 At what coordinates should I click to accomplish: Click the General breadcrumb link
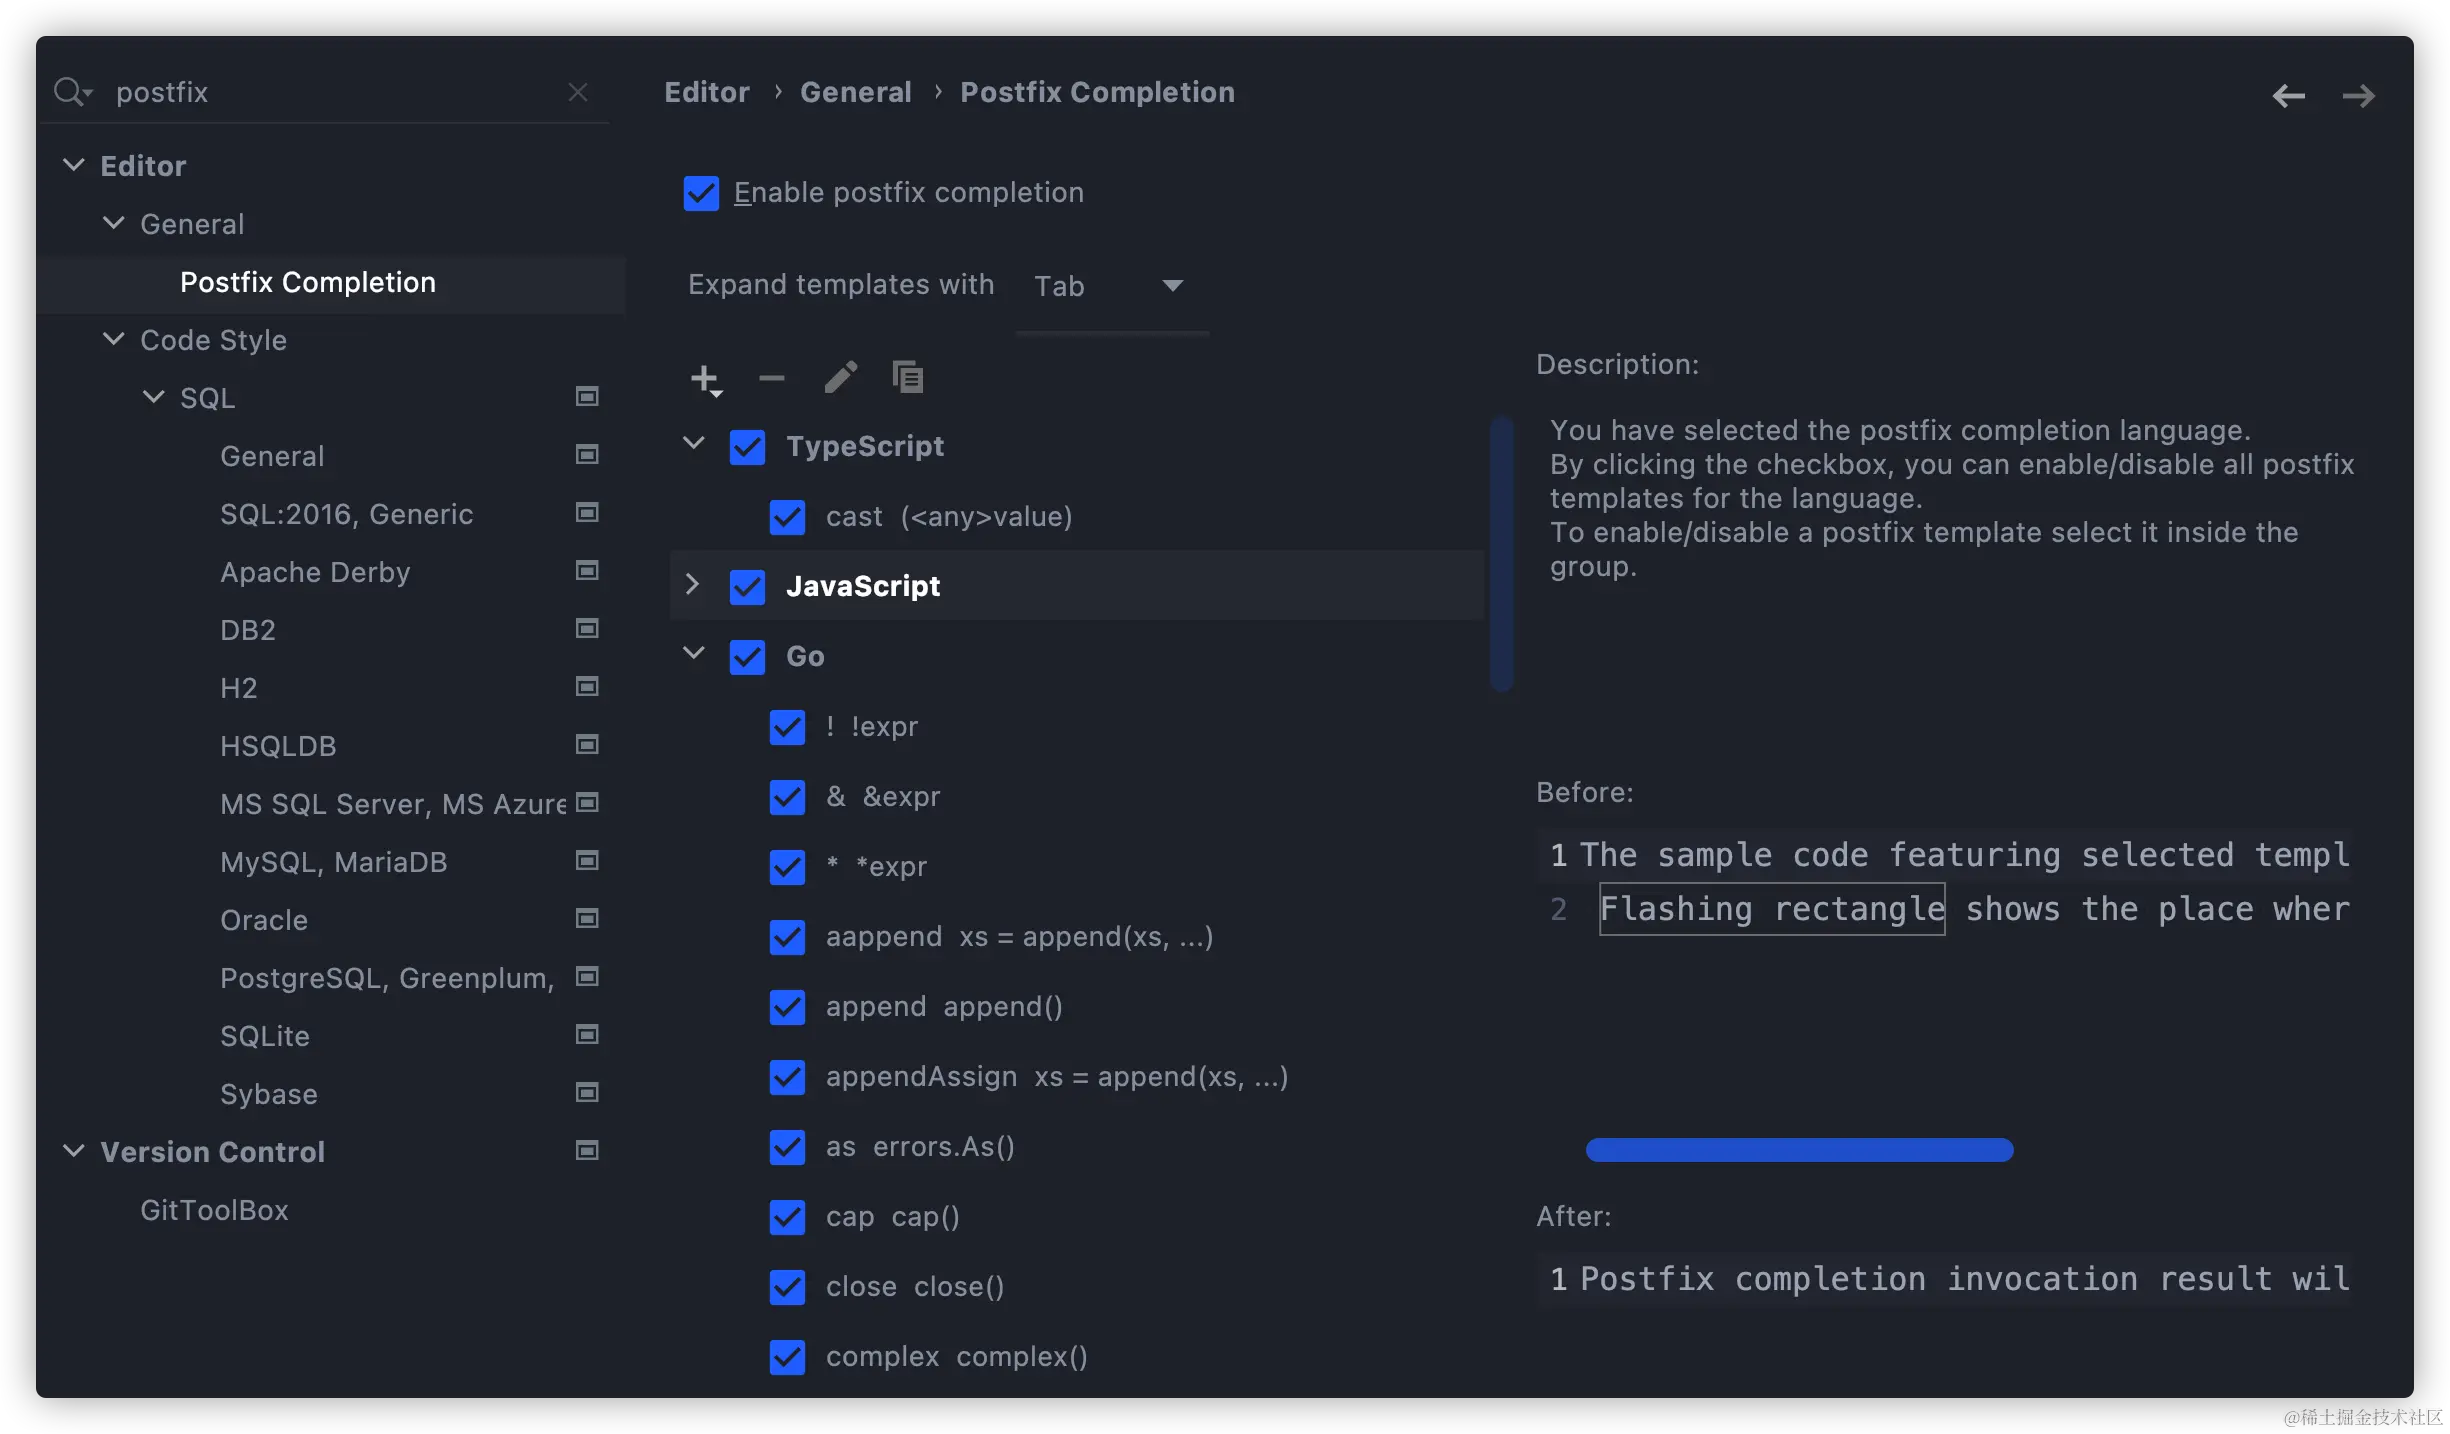click(855, 92)
